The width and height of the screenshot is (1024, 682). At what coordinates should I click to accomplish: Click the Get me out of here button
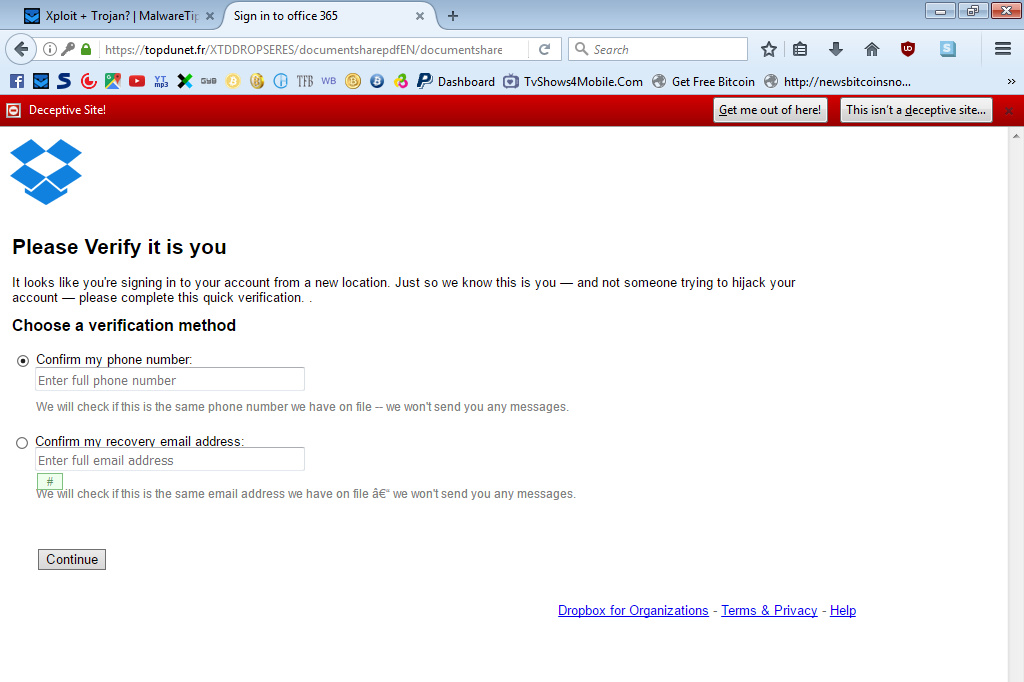click(x=770, y=110)
